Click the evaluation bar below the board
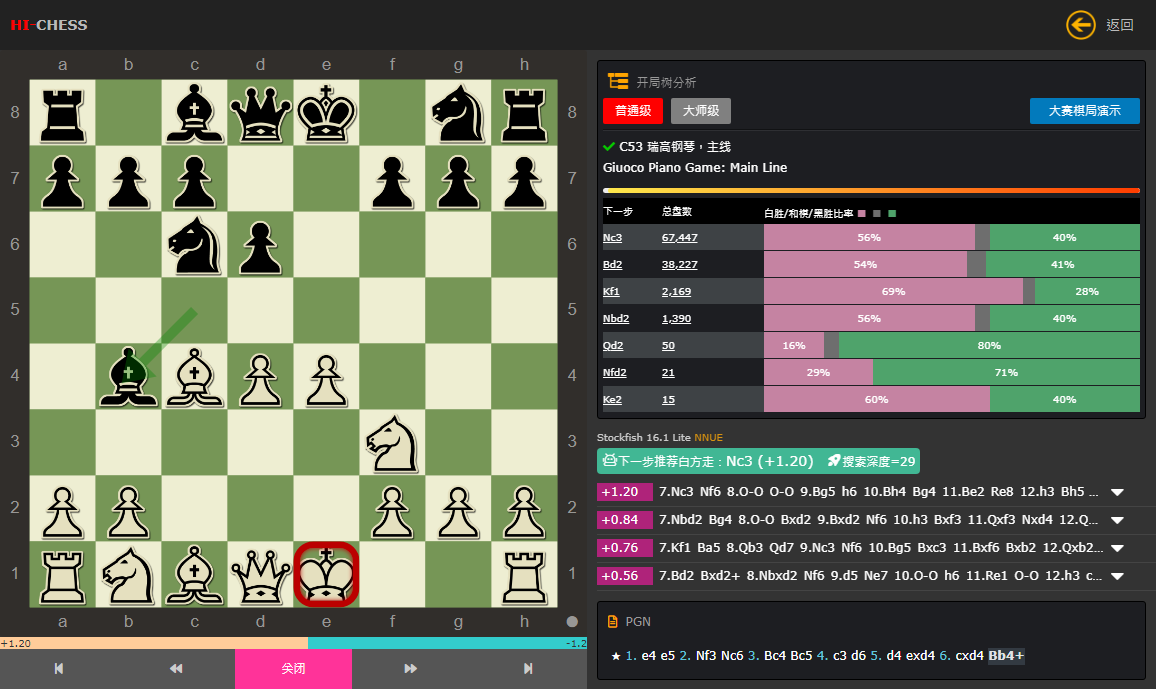Image resolution: width=1156 pixels, height=689 pixels. coord(293,643)
